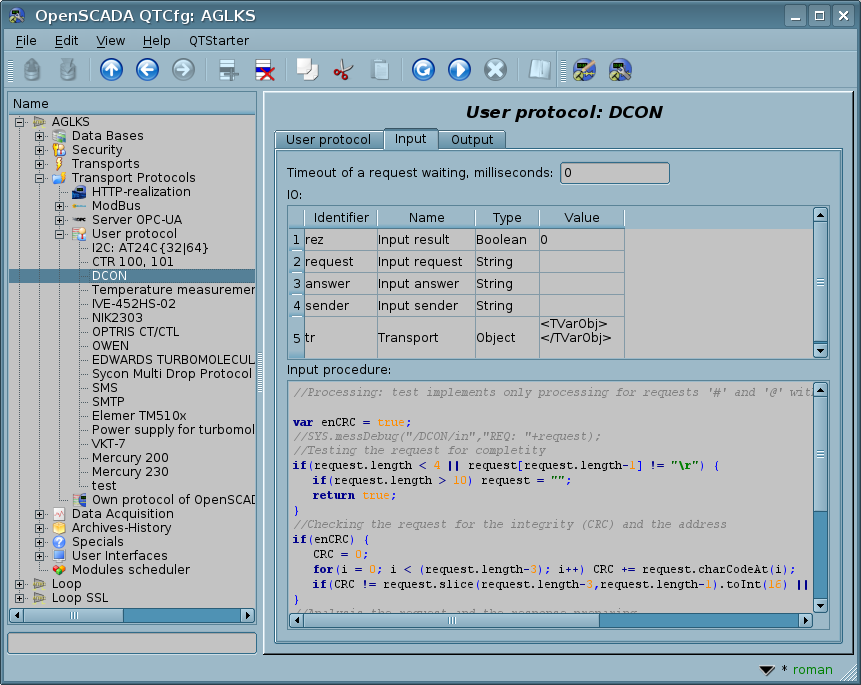Switch to the Output tab
861x685 pixels.
(472, 140)
